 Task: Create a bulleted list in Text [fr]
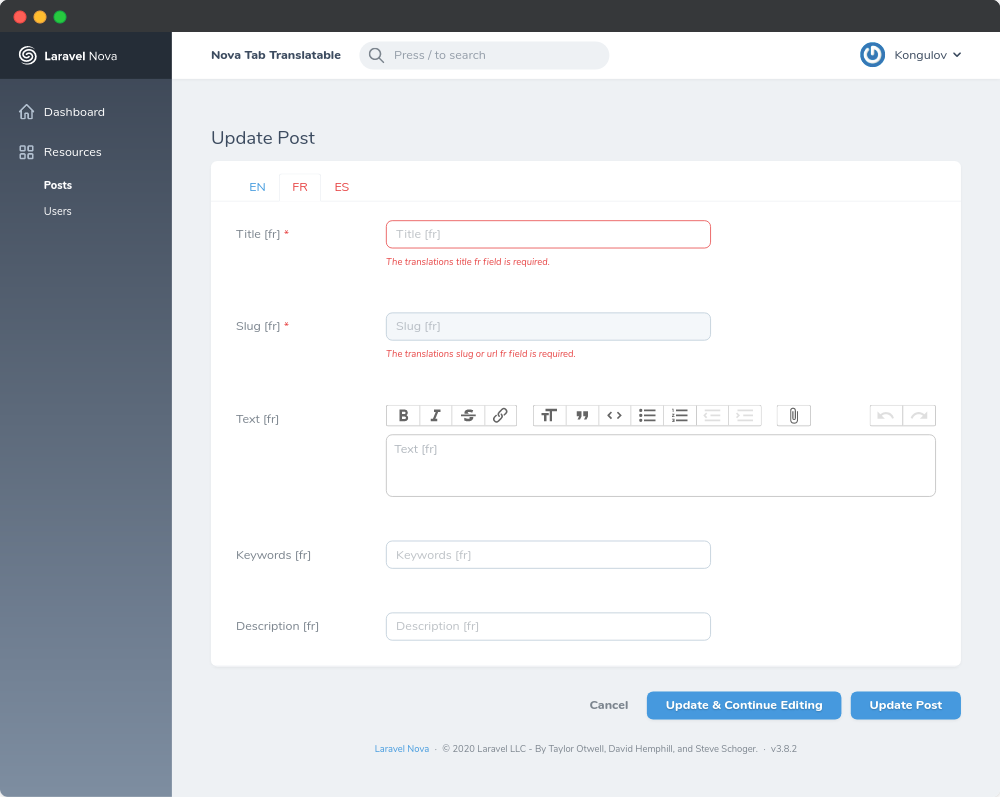click(x=647, y=415)
